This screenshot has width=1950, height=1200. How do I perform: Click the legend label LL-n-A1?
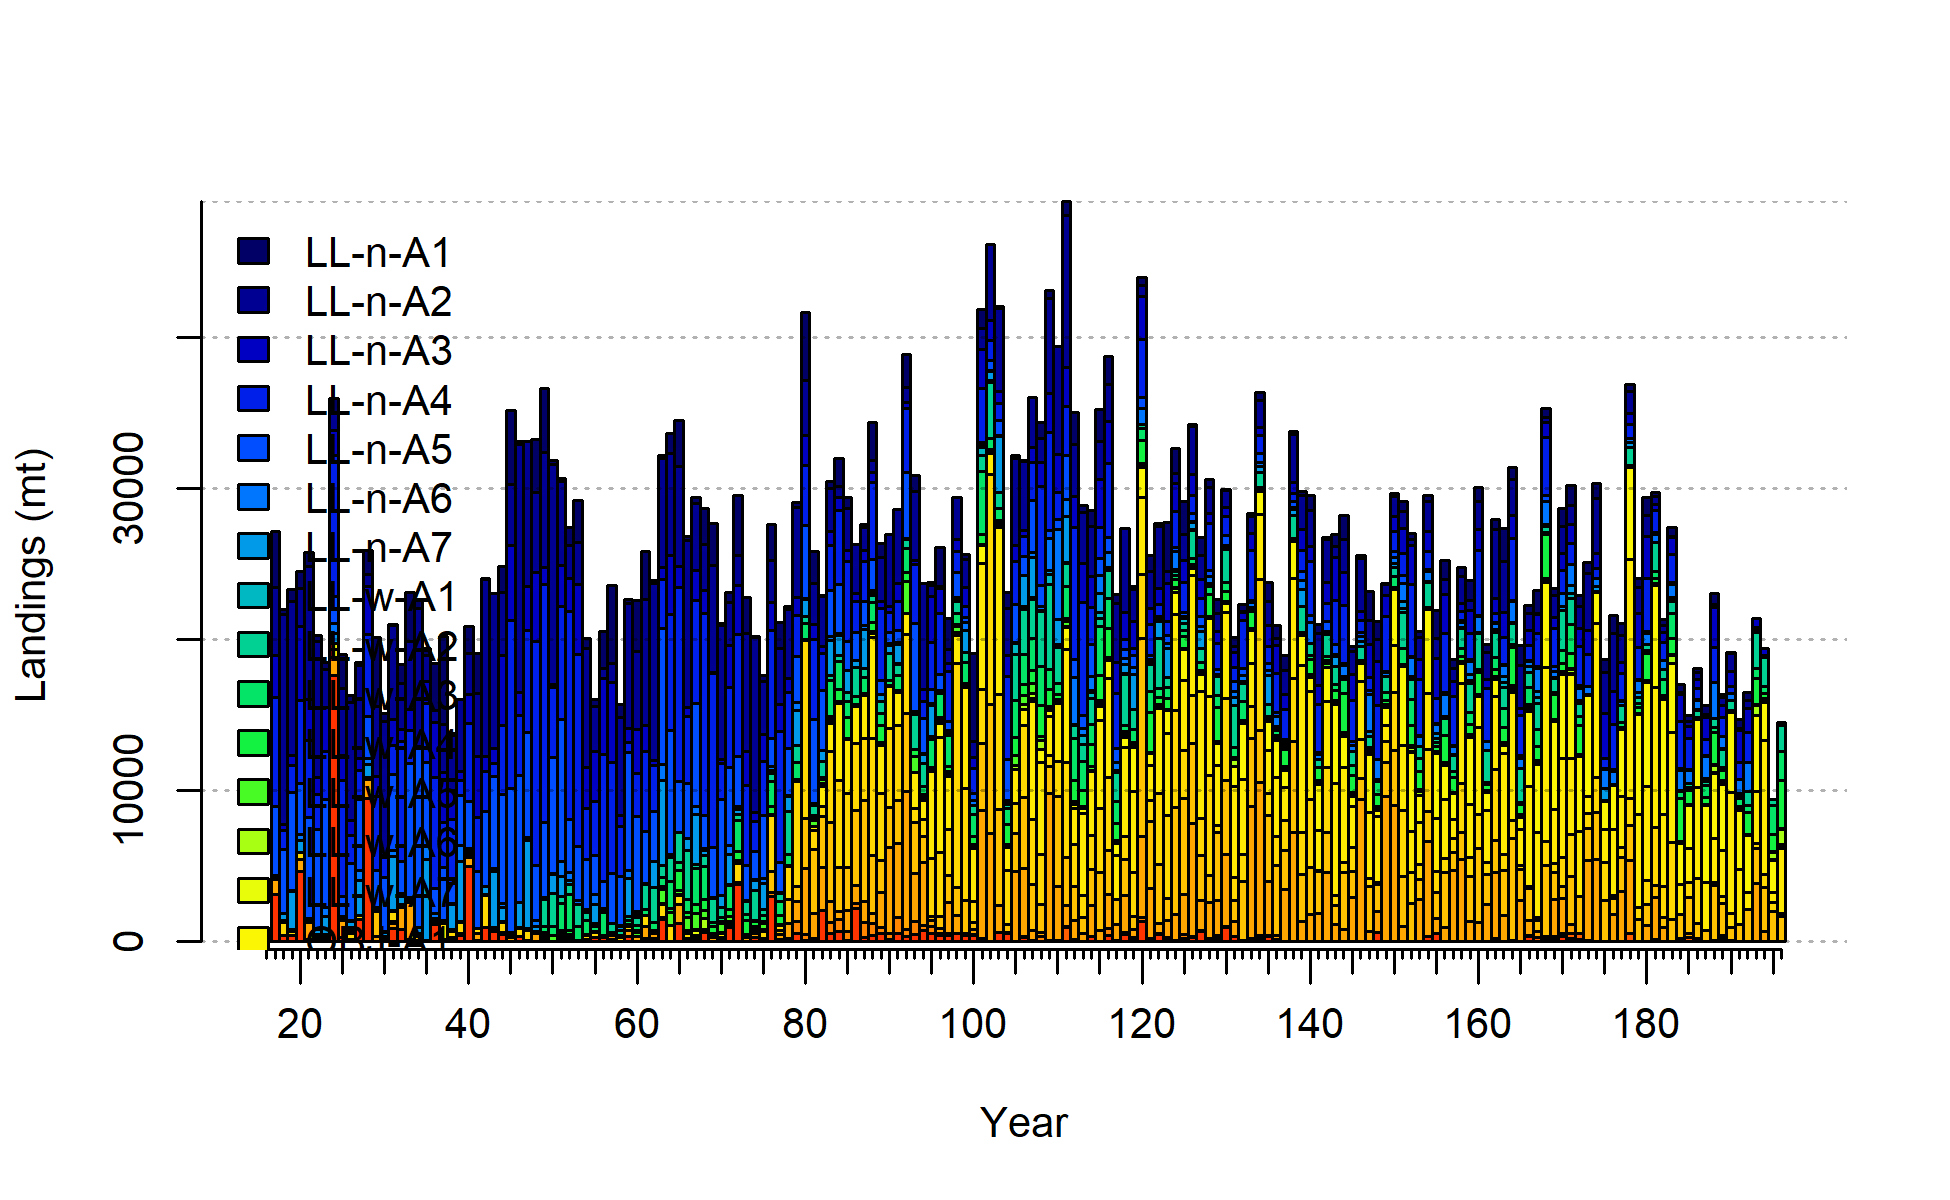point(378,253)
